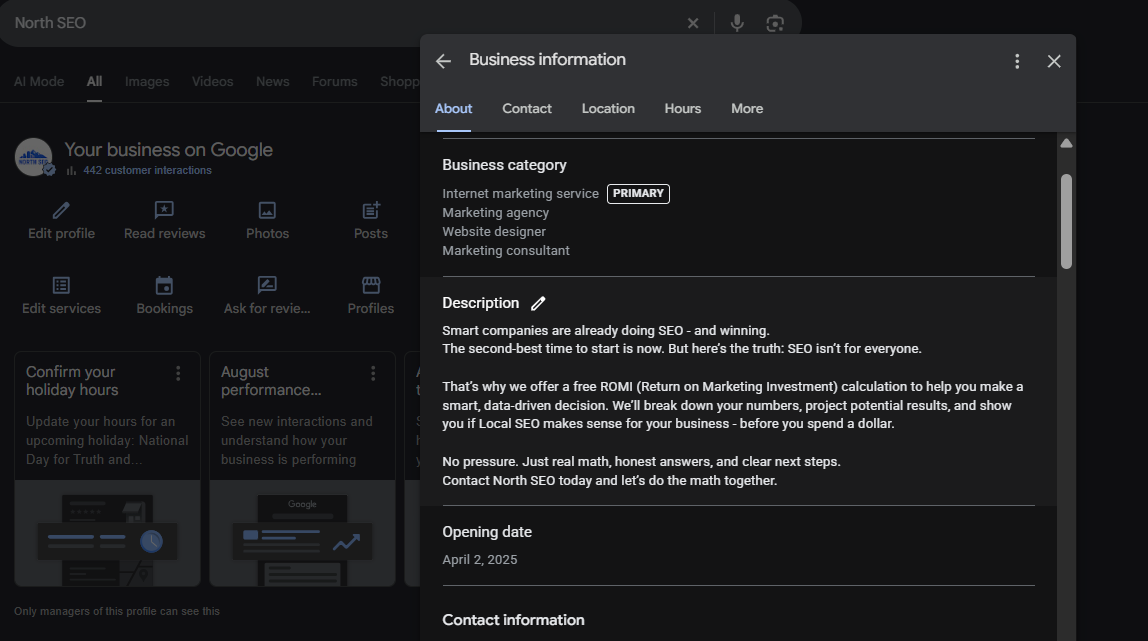The image size is (1148, 641).
Task: Select the All search tab
Action: pyautogui.click(x=94, y=81)
